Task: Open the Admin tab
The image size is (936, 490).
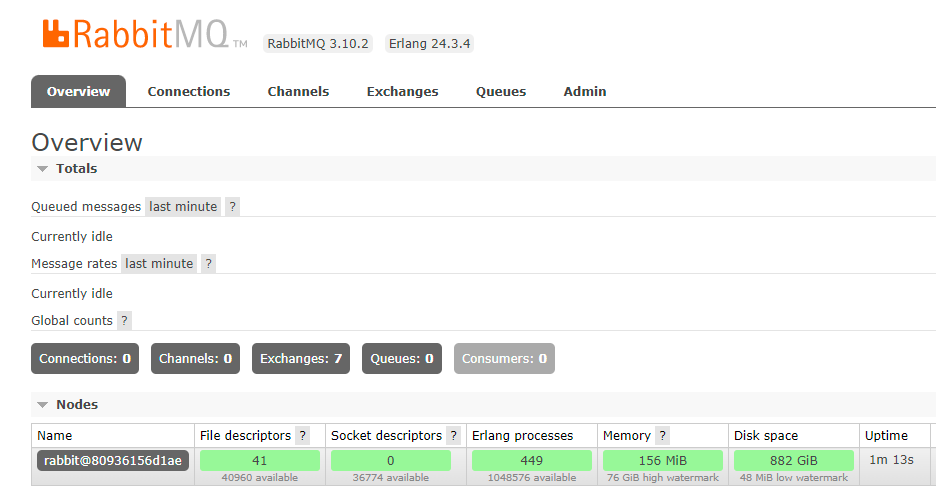Action: pos(584,91)
